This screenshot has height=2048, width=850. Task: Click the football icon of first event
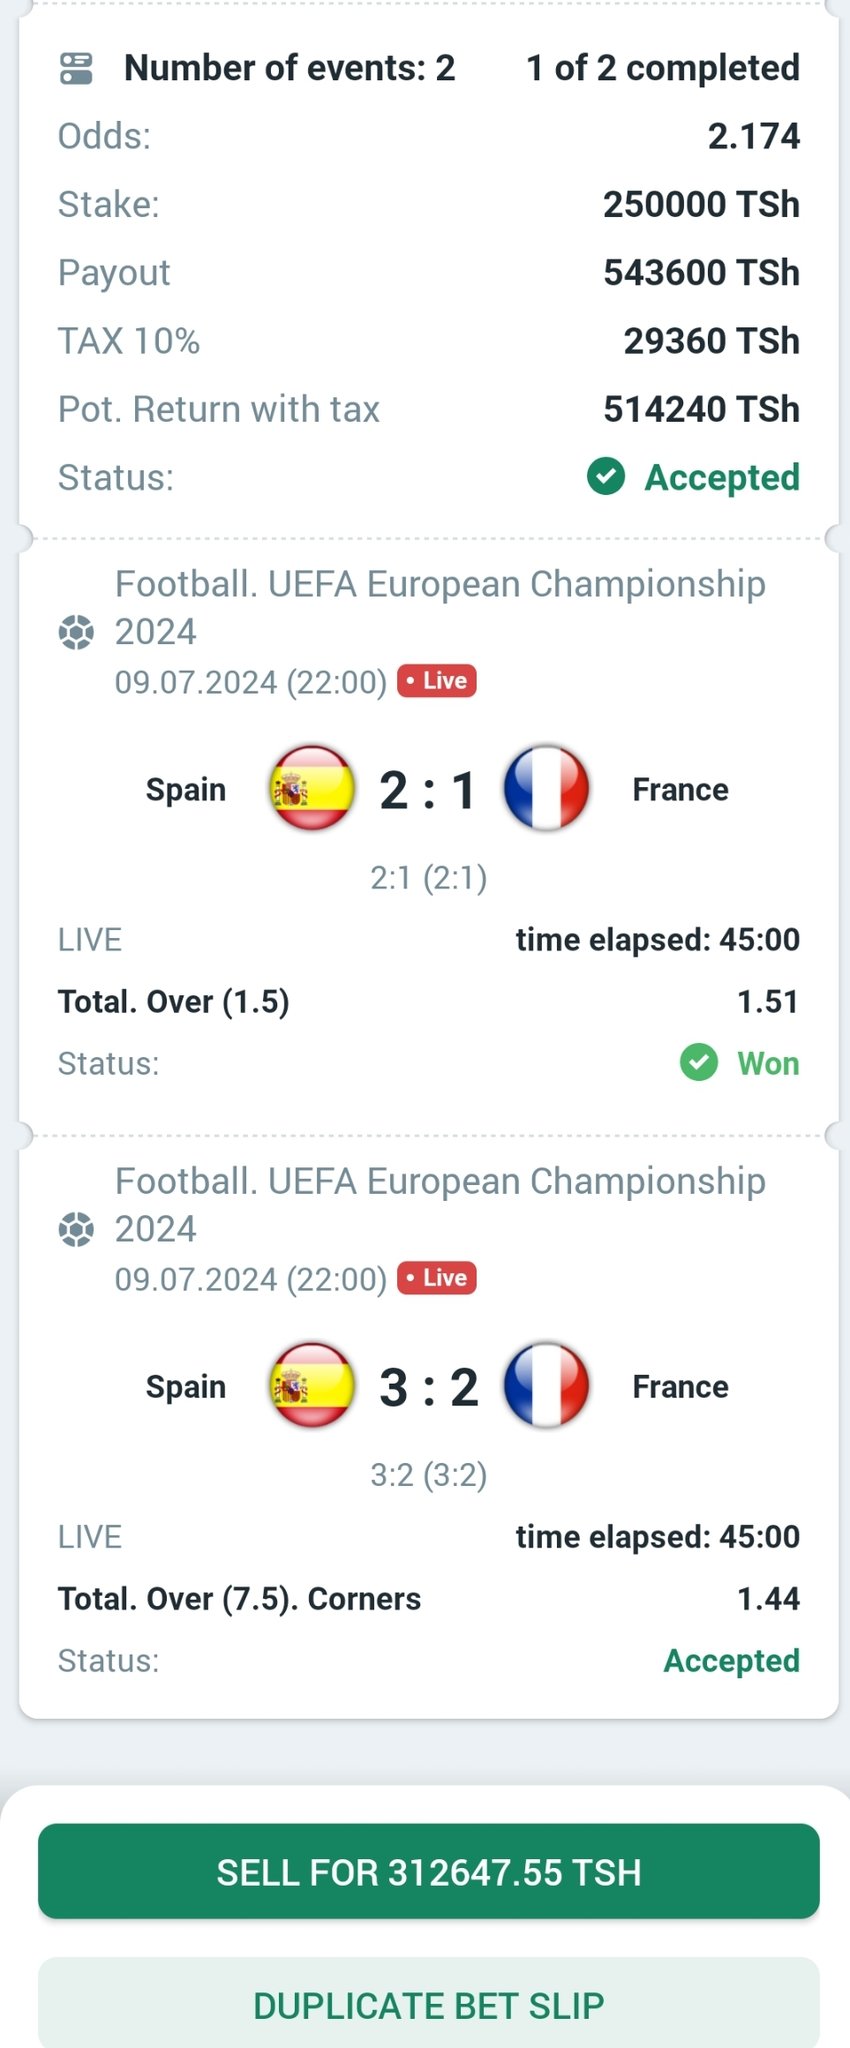click(x=76, y=632)
